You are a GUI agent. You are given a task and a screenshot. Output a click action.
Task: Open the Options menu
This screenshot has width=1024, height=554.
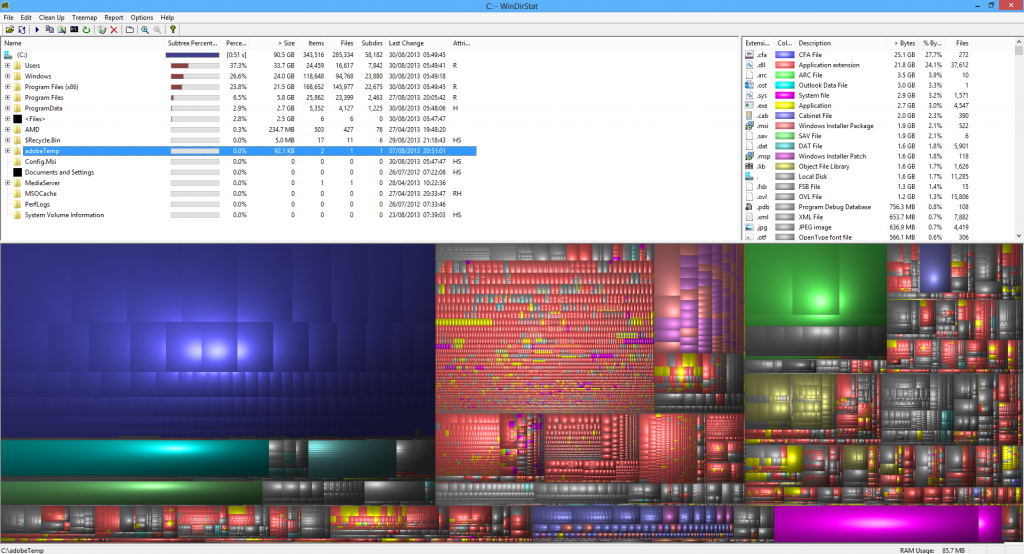142,18
